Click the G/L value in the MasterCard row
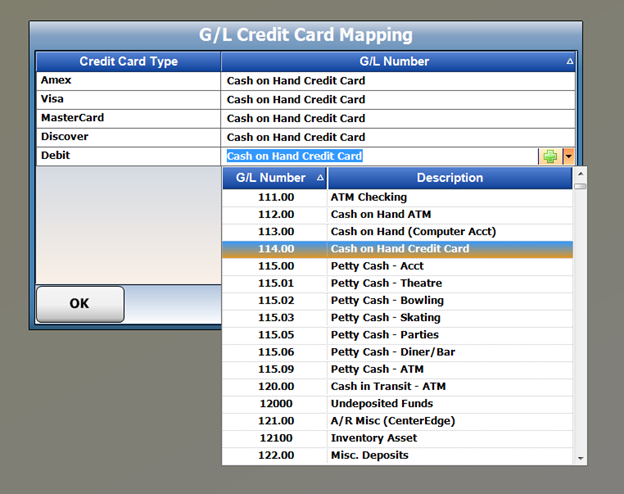624x494 pixels. click(398, 118)
